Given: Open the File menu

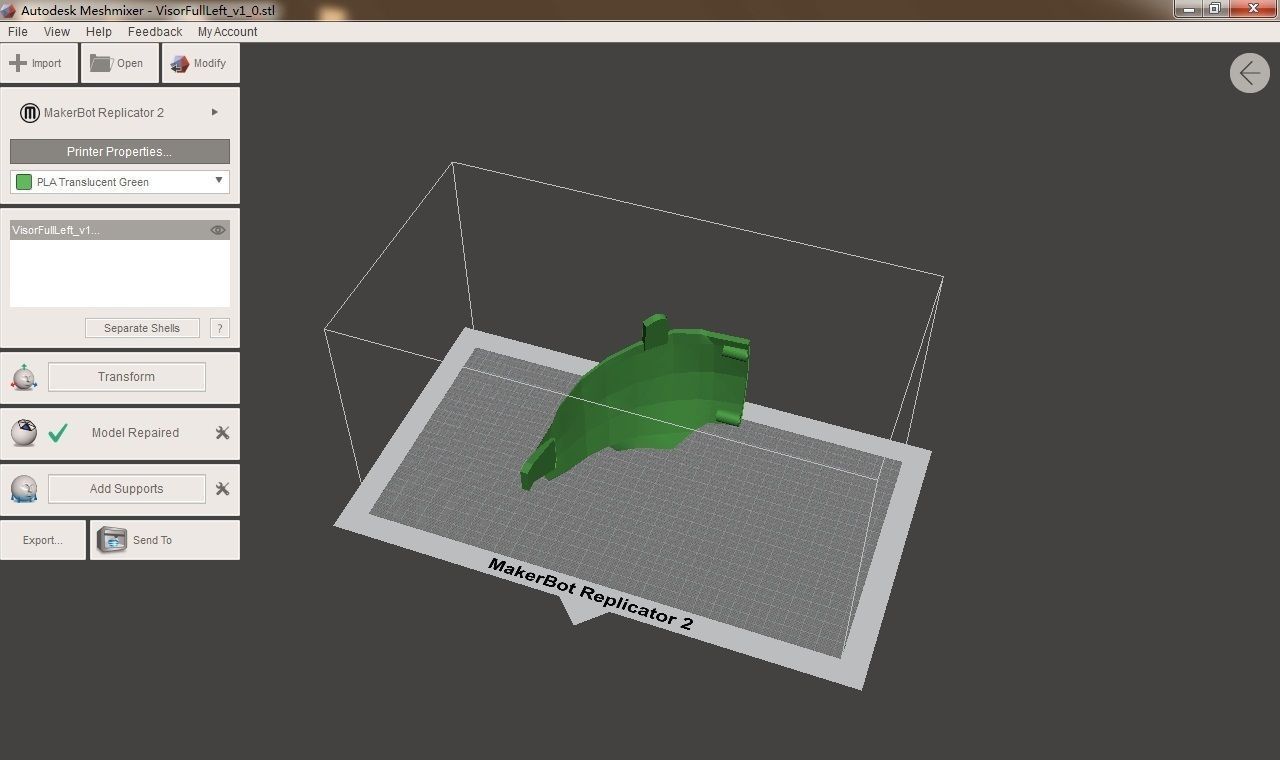Looking at the screenshot, I should [x=18, y=32].
